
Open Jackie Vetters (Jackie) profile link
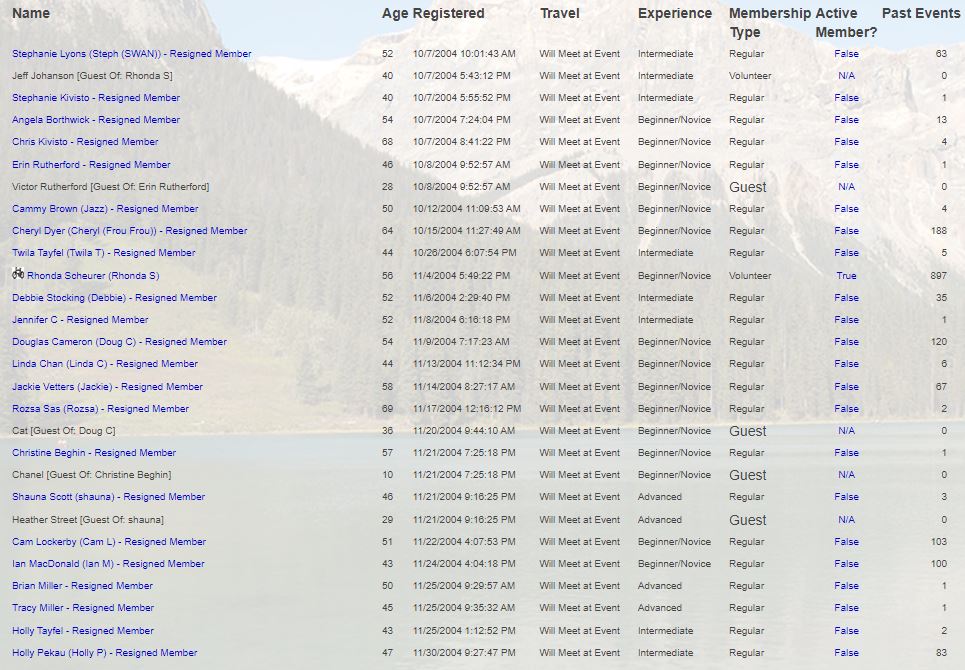pos(107,387)
